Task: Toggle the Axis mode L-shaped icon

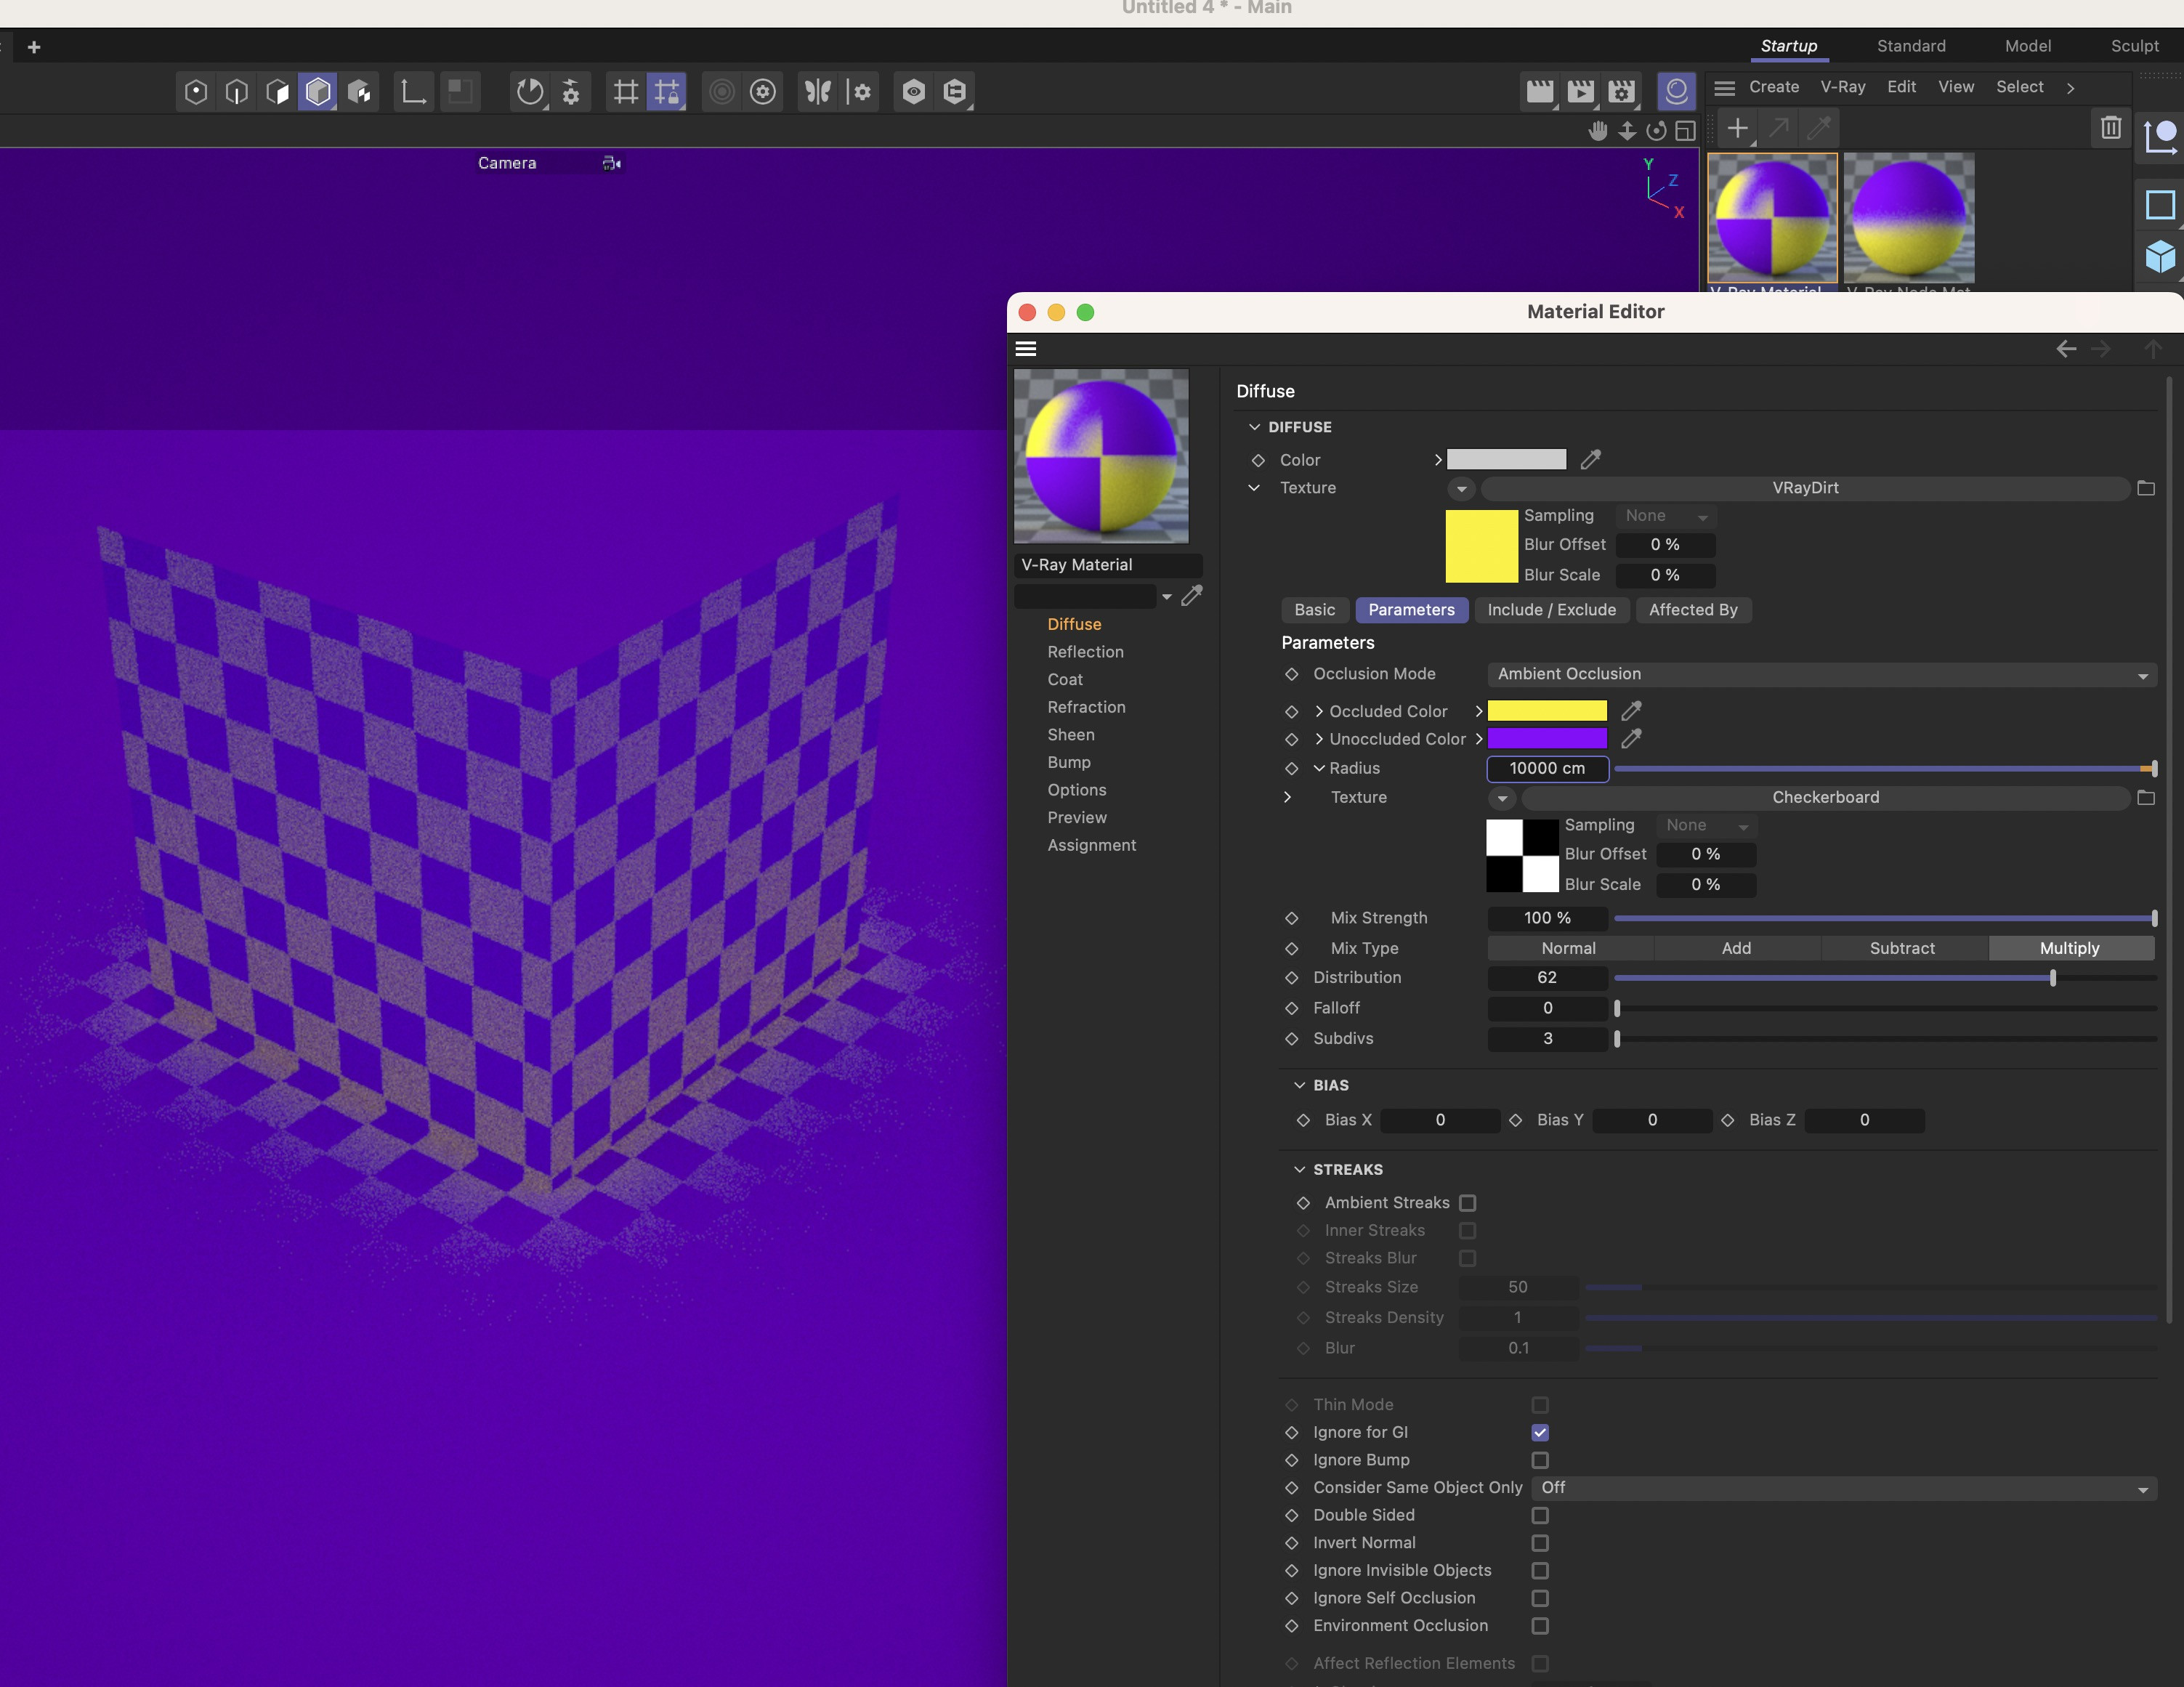Action: (413, 92)
